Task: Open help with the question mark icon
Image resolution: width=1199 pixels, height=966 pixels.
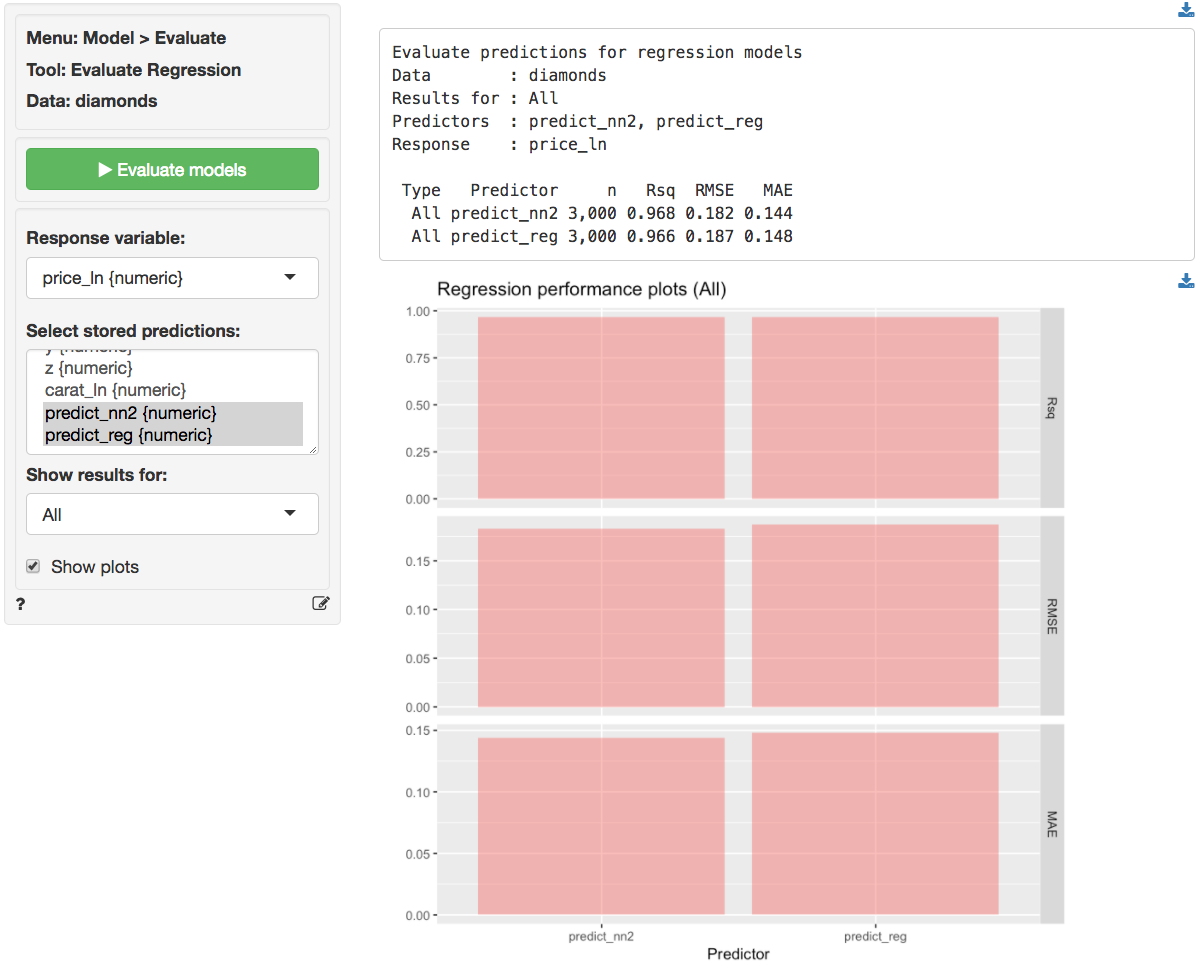Action: click(21, 603)
